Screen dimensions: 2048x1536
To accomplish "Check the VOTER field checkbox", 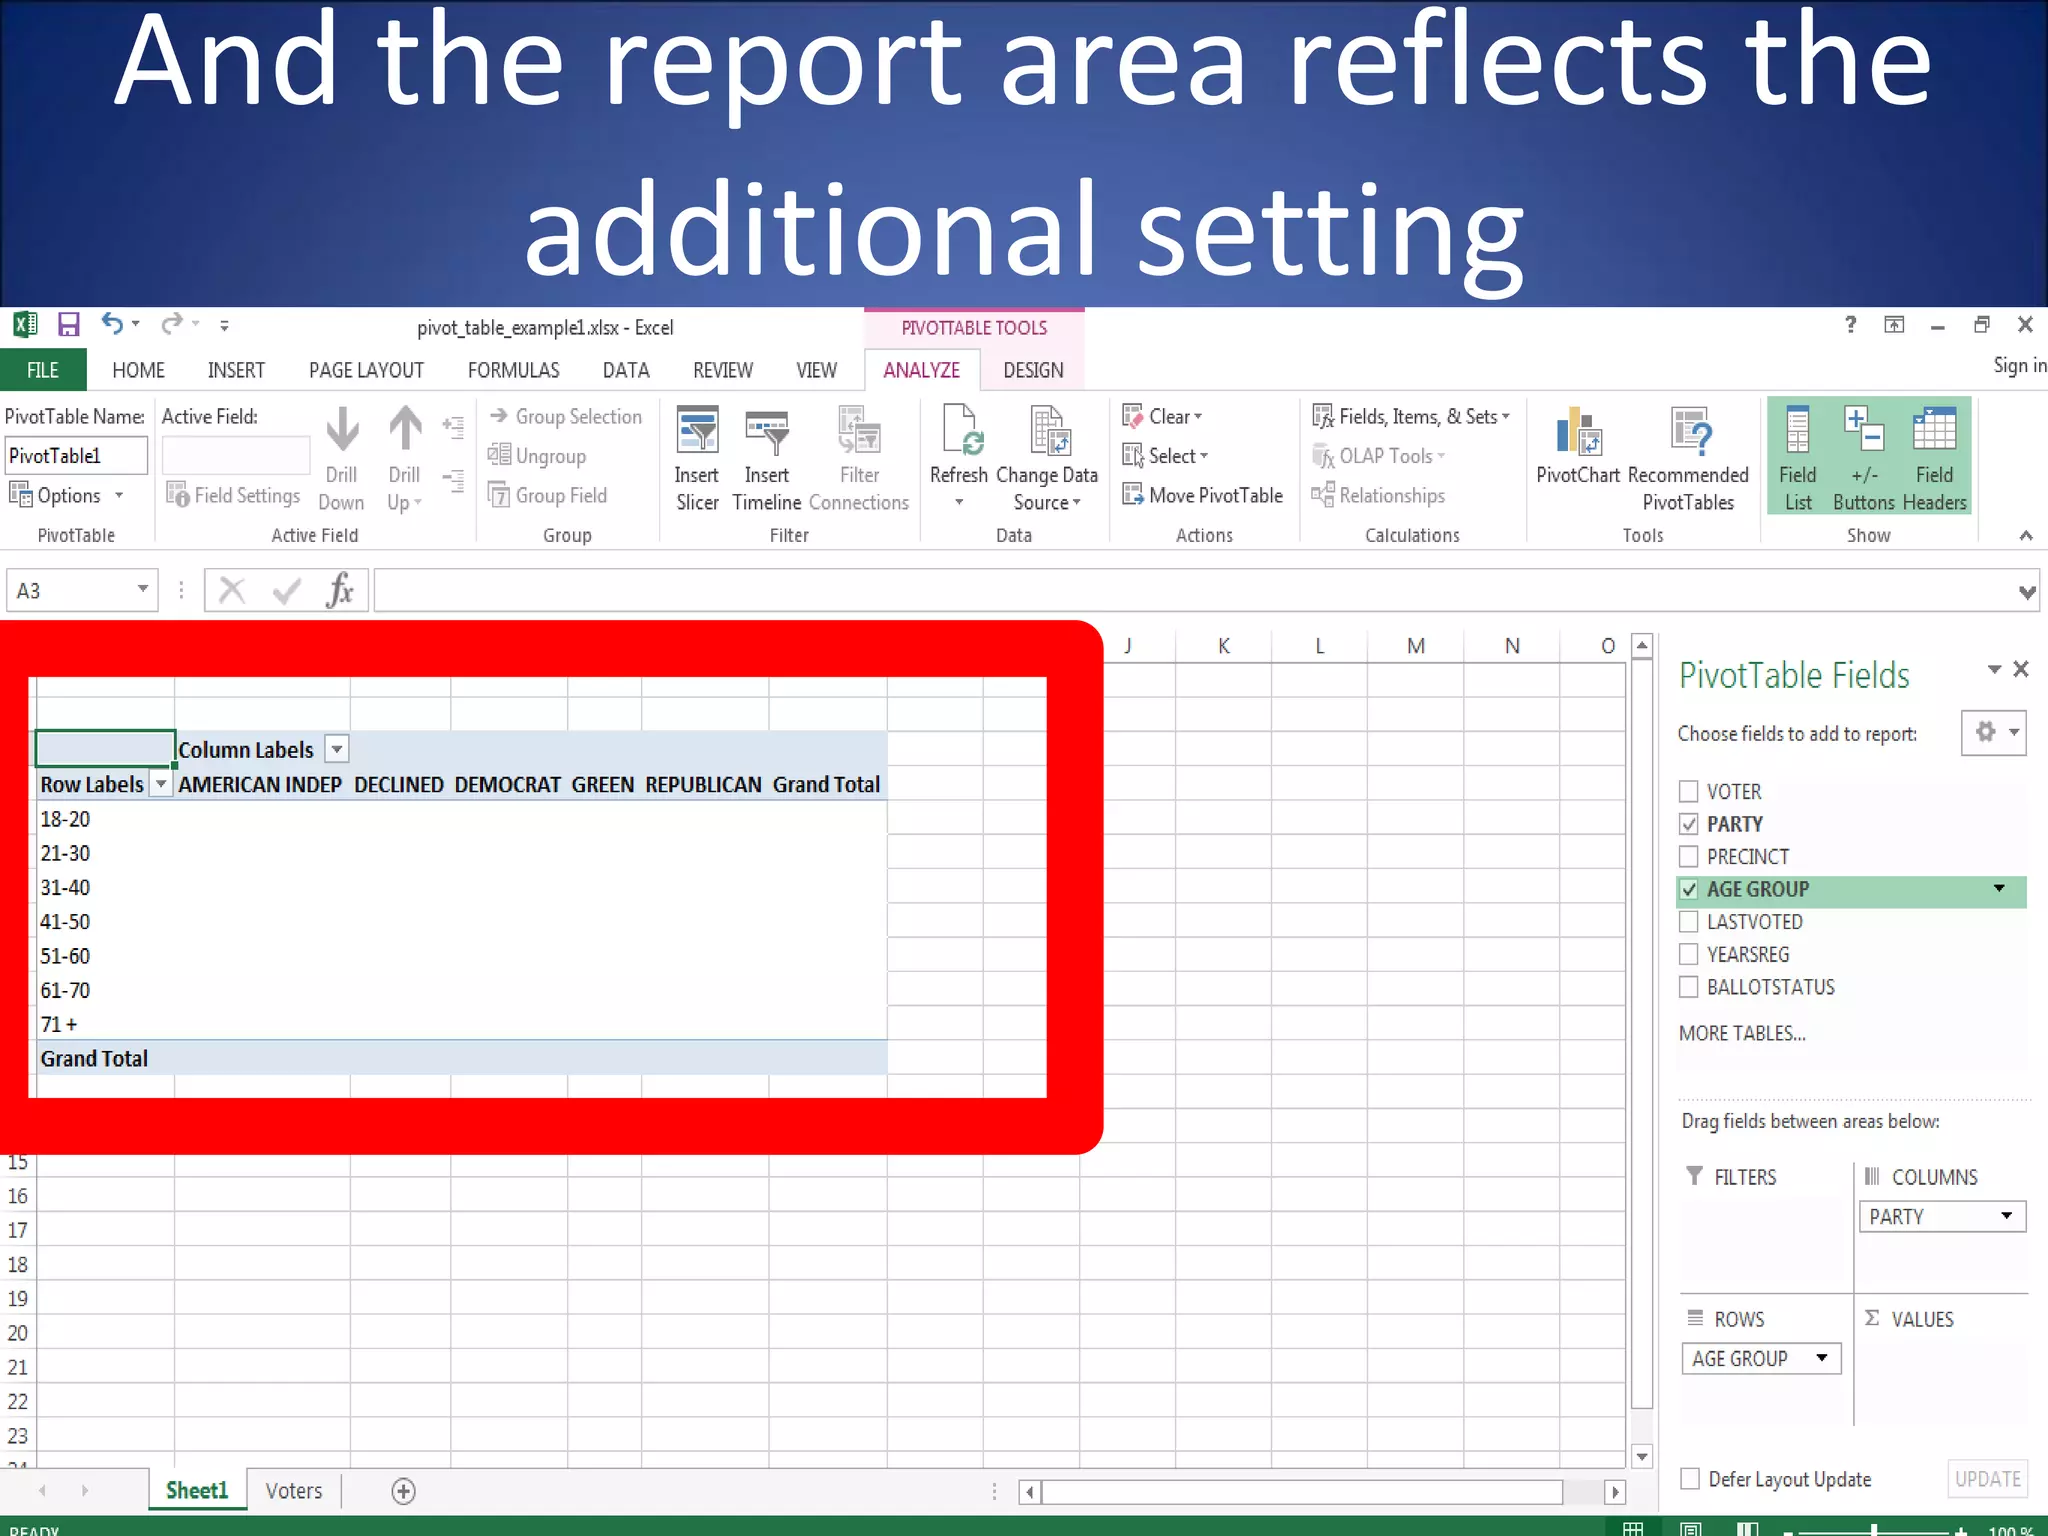I will tap(1689, 791).
